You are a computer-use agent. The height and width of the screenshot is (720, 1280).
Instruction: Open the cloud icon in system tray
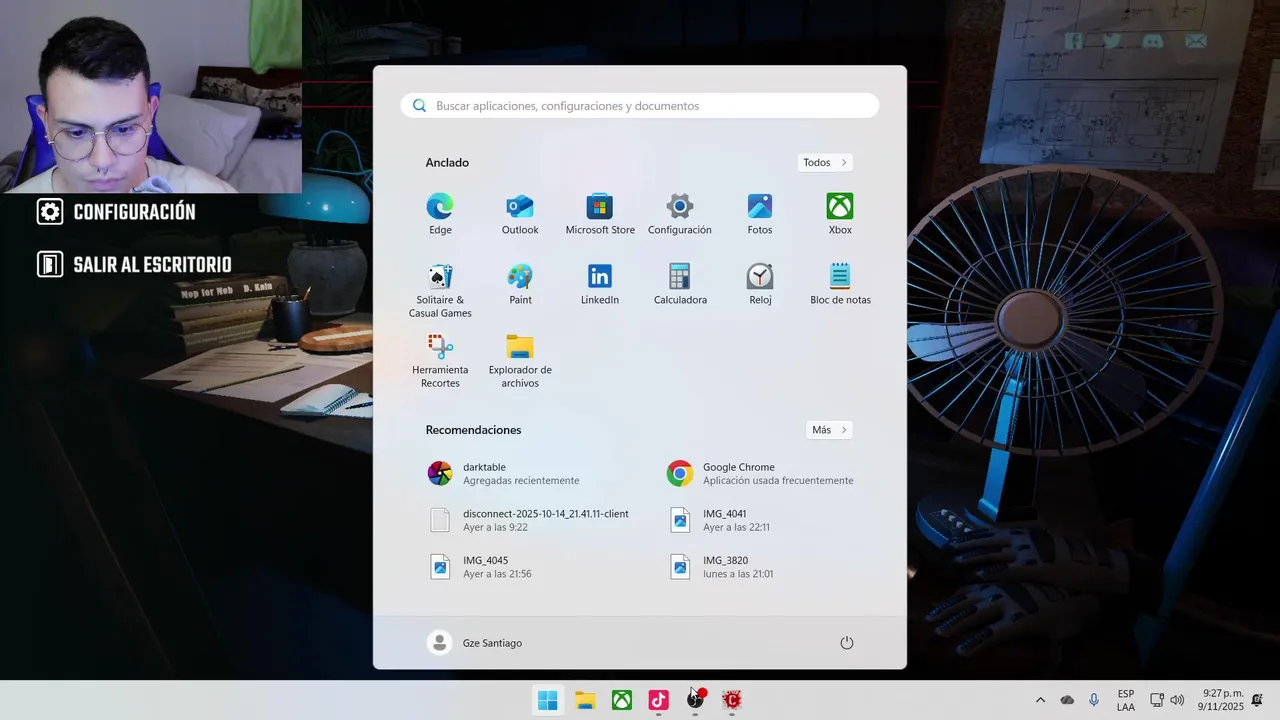click(x=1067, y=700)
